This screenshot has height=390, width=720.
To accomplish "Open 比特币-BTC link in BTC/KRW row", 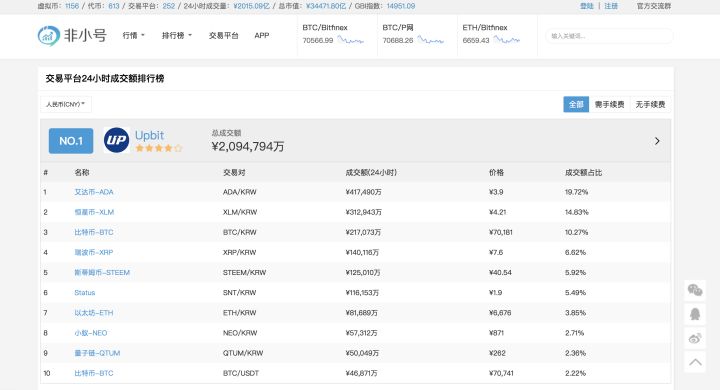I will coord(94,232).
